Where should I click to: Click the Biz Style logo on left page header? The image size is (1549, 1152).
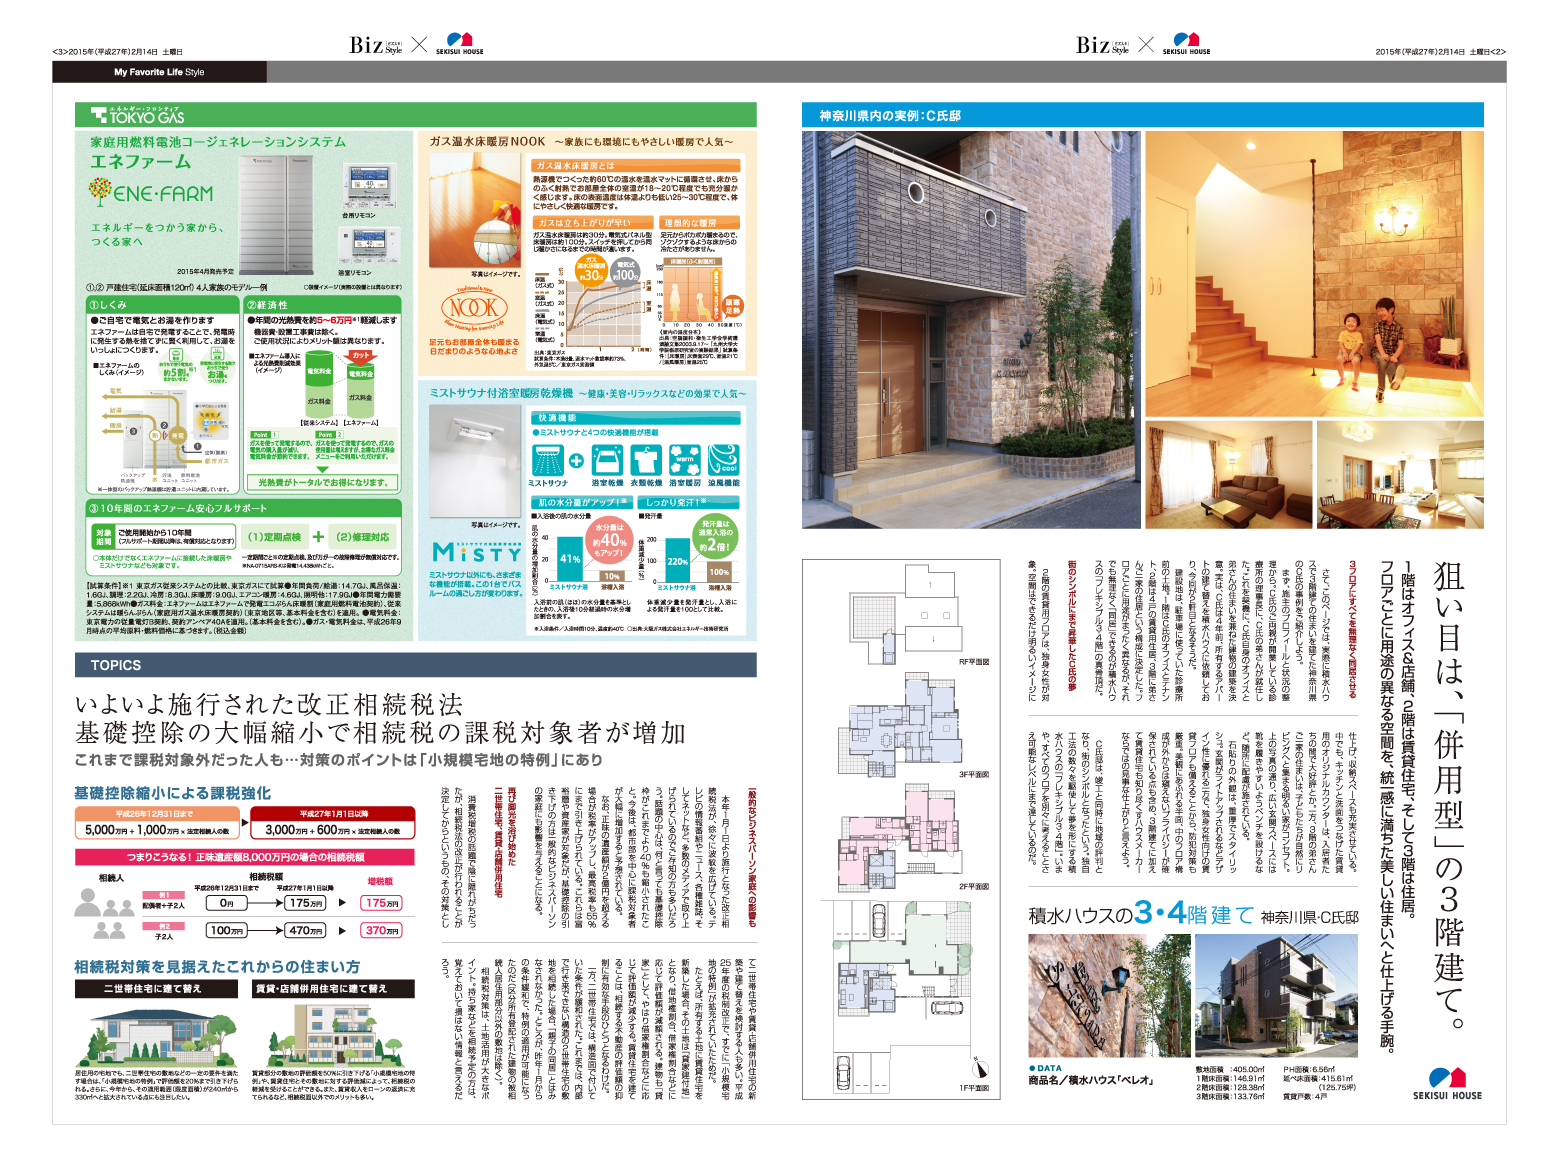pos(376,44)
